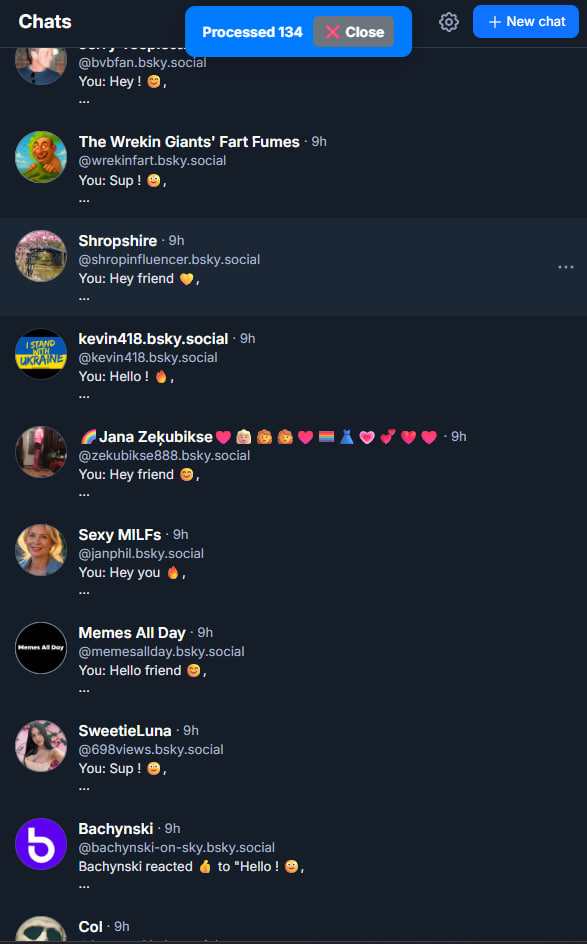This screenshot has width=587, height=944.
Task: Close the Processed 134 banner
Action: 353,32
